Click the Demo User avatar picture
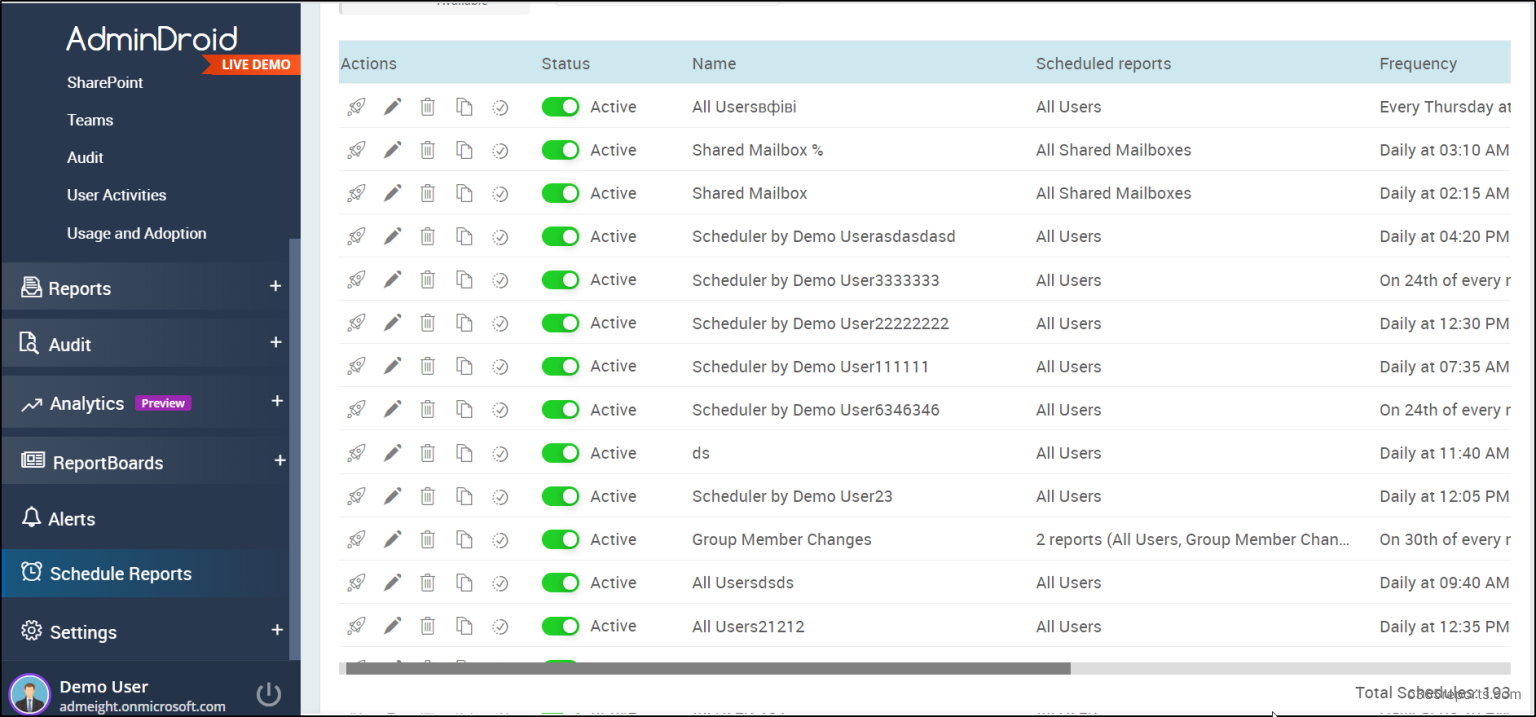 29,695
